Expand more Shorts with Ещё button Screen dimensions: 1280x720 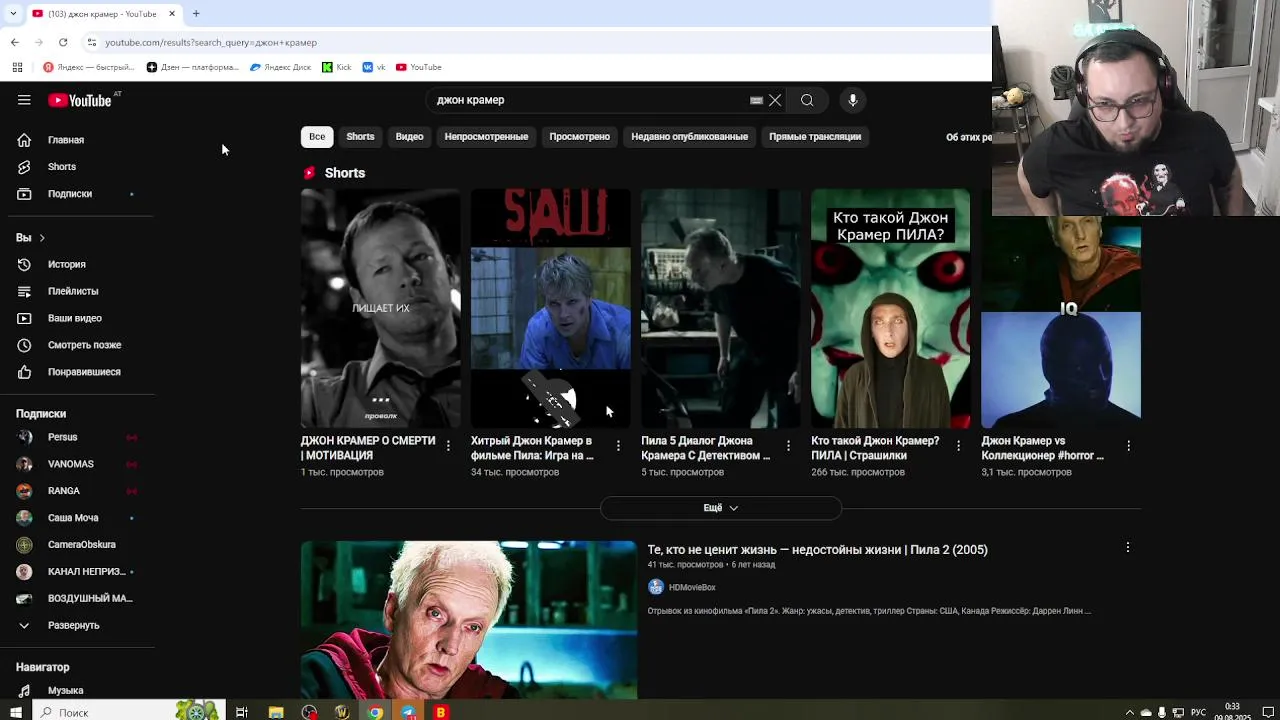point(720,508)
